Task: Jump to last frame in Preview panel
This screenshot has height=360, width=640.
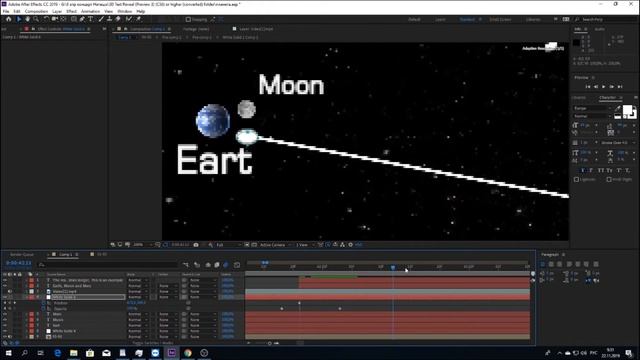Action: (620, 87)
